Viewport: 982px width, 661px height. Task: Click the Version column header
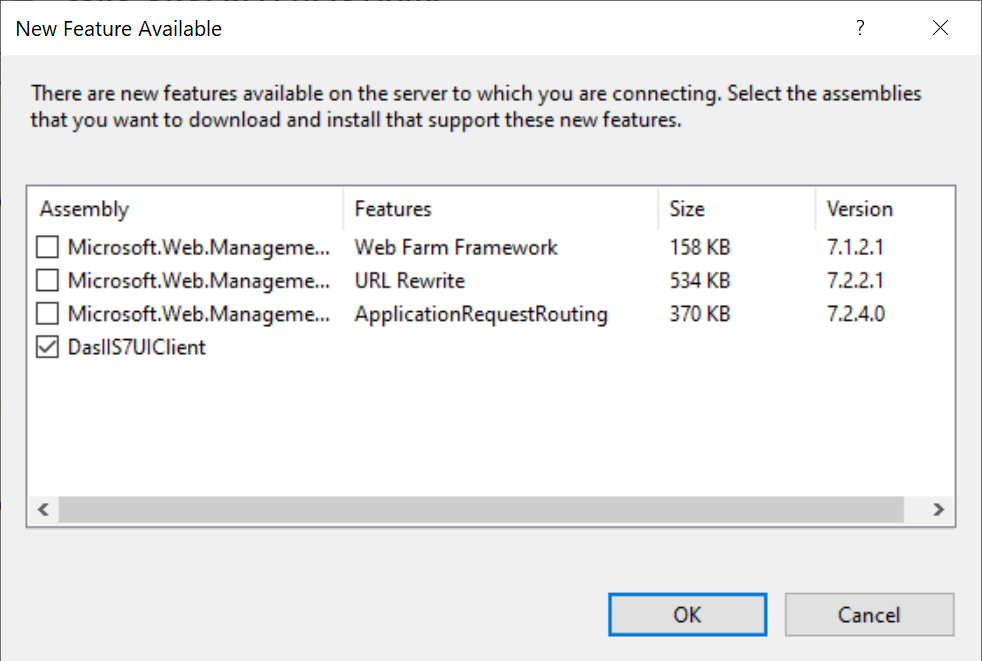coord(859,209)
